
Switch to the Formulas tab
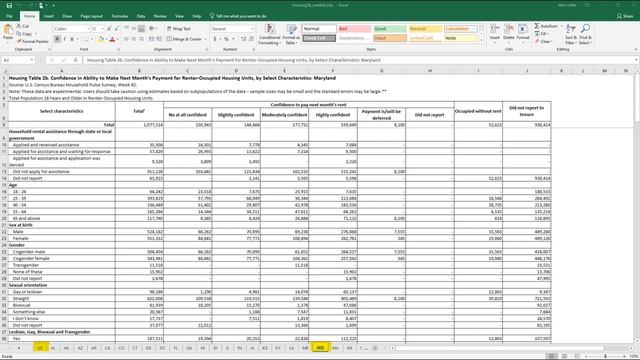coord(120,16)
